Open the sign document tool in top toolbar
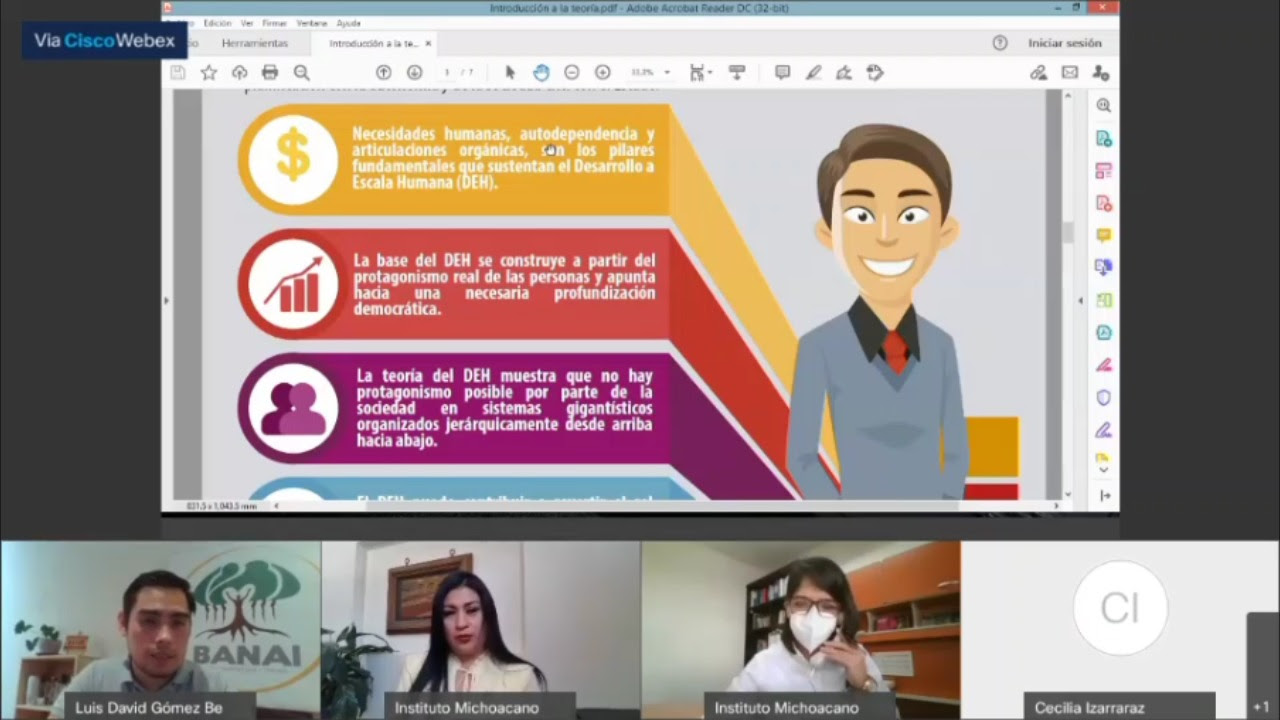The height and width of the screenshot is (720, 1280). coord(844,72)
